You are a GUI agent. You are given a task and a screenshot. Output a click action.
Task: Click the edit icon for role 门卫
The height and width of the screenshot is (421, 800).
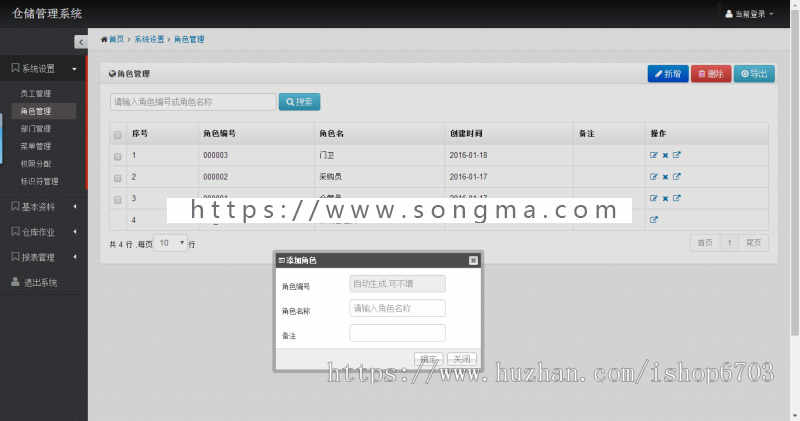(x=654, y=155)
